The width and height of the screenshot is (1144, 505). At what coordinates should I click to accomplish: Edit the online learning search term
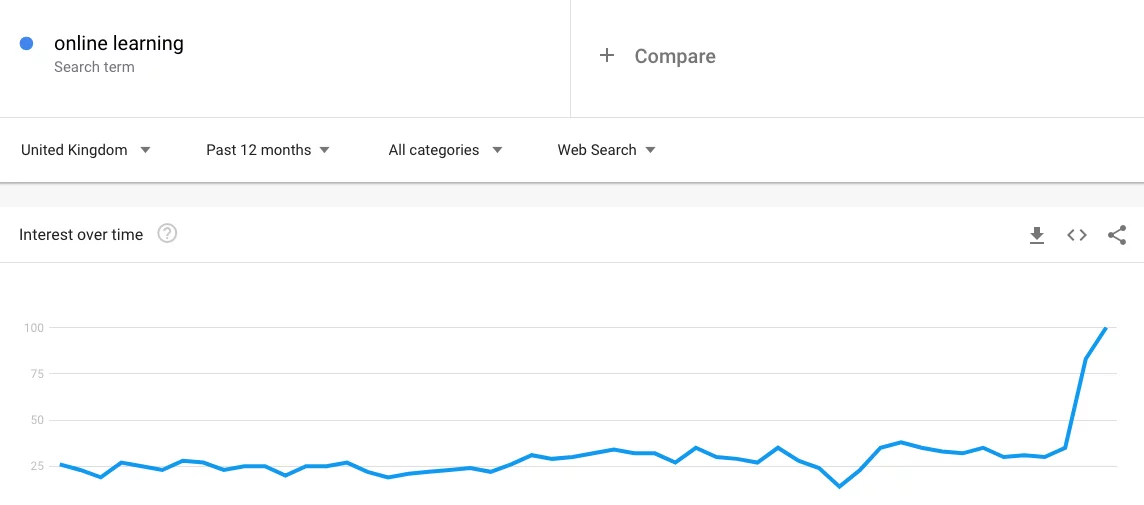pyautogui.click(x=119, y=43)
